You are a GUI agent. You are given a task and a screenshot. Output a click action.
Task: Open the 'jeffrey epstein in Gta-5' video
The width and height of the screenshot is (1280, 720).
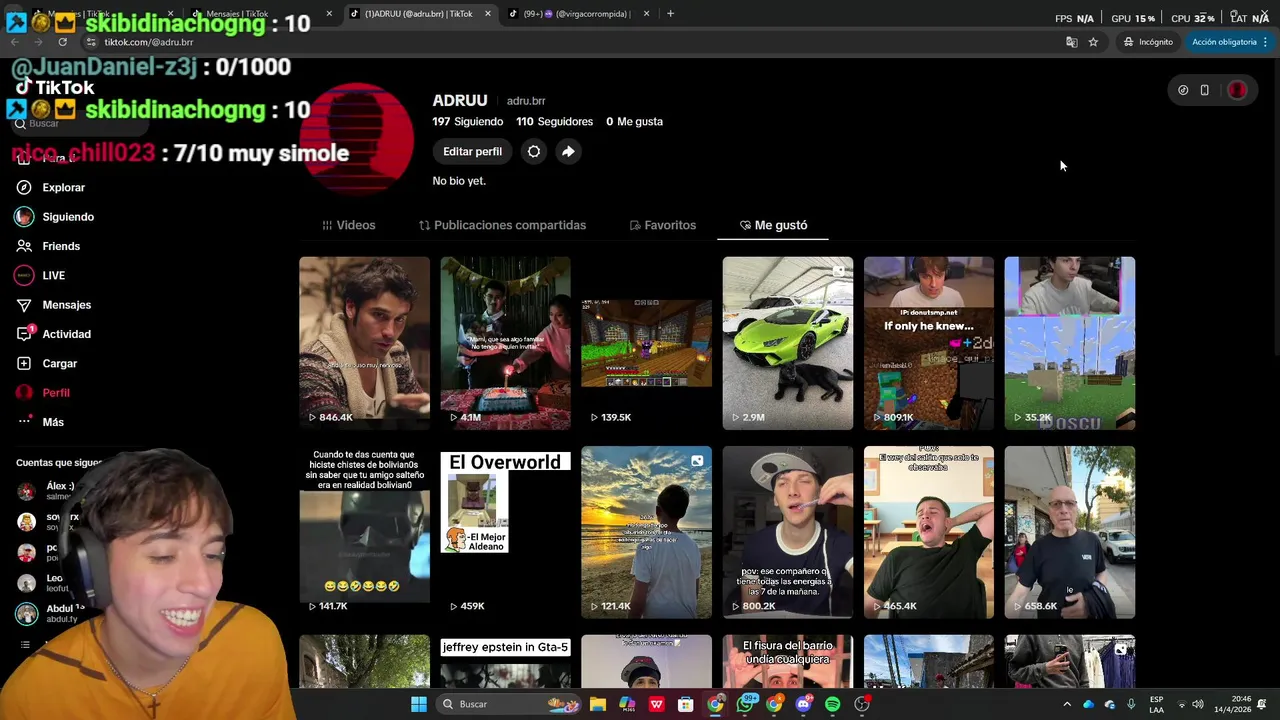coord(505,661)
